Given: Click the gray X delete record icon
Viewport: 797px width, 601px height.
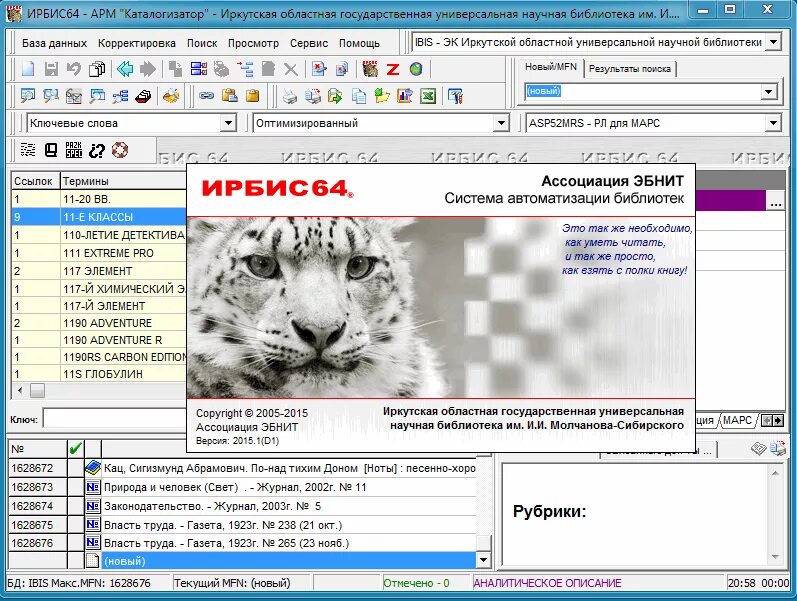Looking at the screenshot, I should (291, 69).
